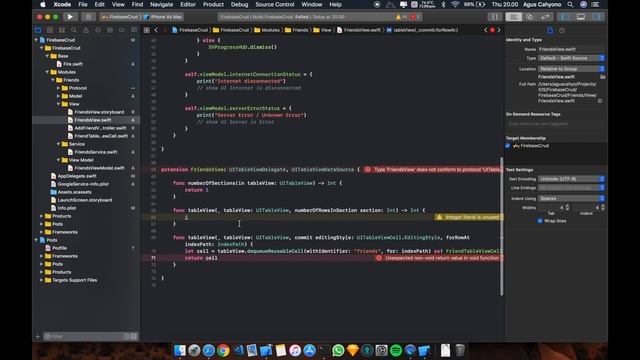Expand the Model folder
The width and height of the screenshot is (640, 360).
pyautogui.click(x=58, y=96)
